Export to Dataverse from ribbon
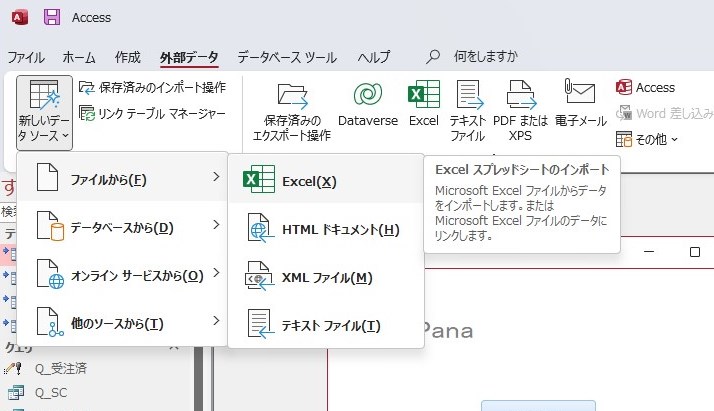The image size is (714, 411). 368,105
